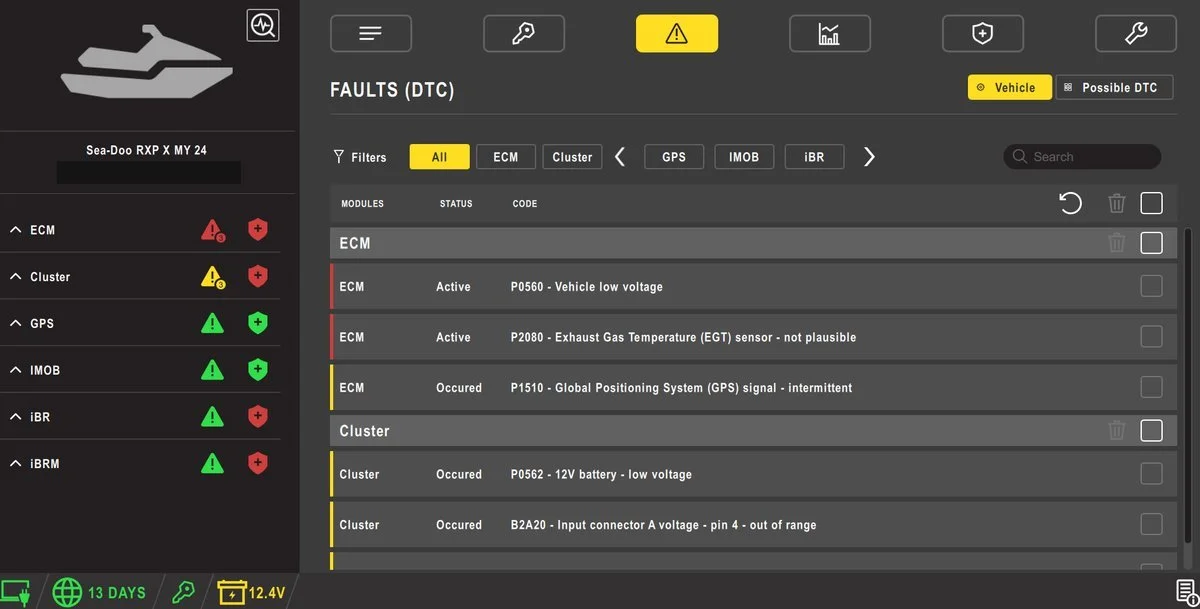The image size is (1200, 609).
Task: Click iBRM green warning icon
Action: pyautogui.click(x=212, y=463)
